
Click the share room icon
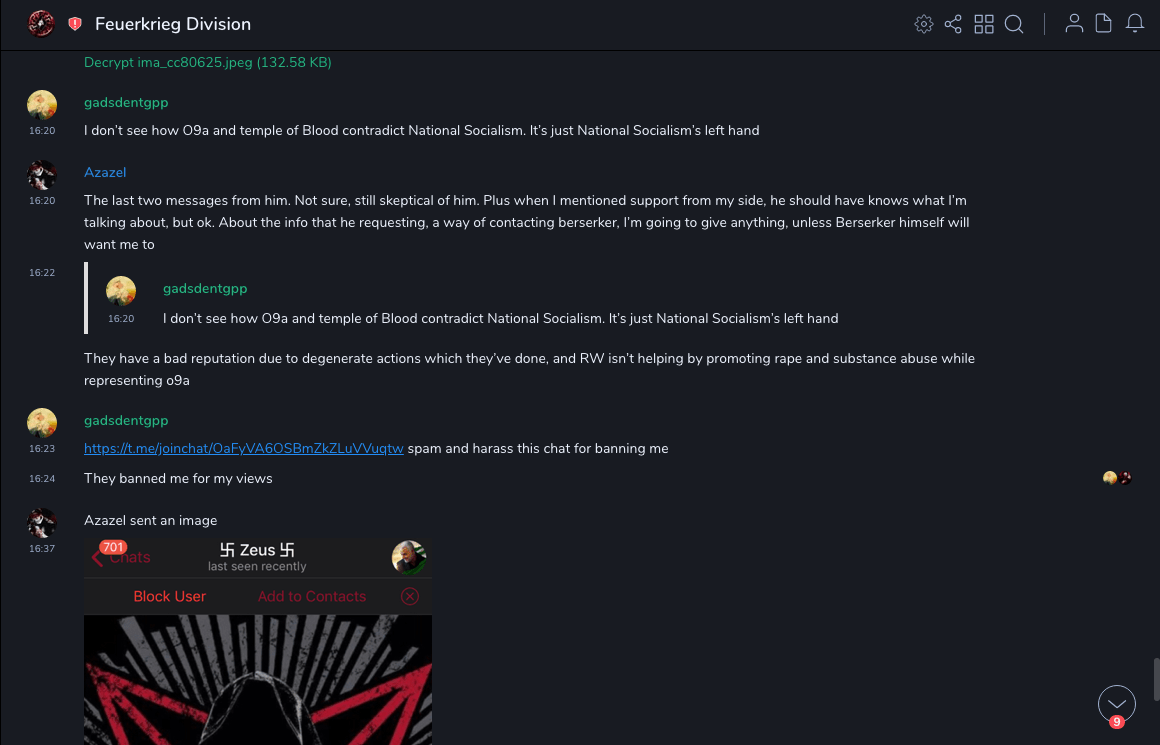tap(953, 24)
